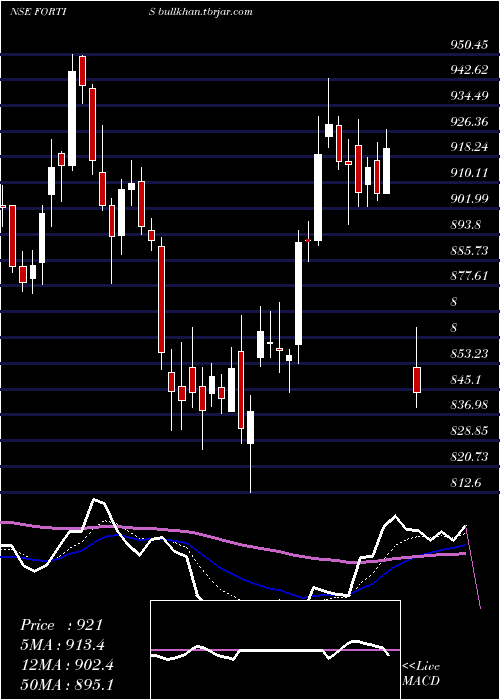
Task: Click the 910.11 price label
Action: 469,173
